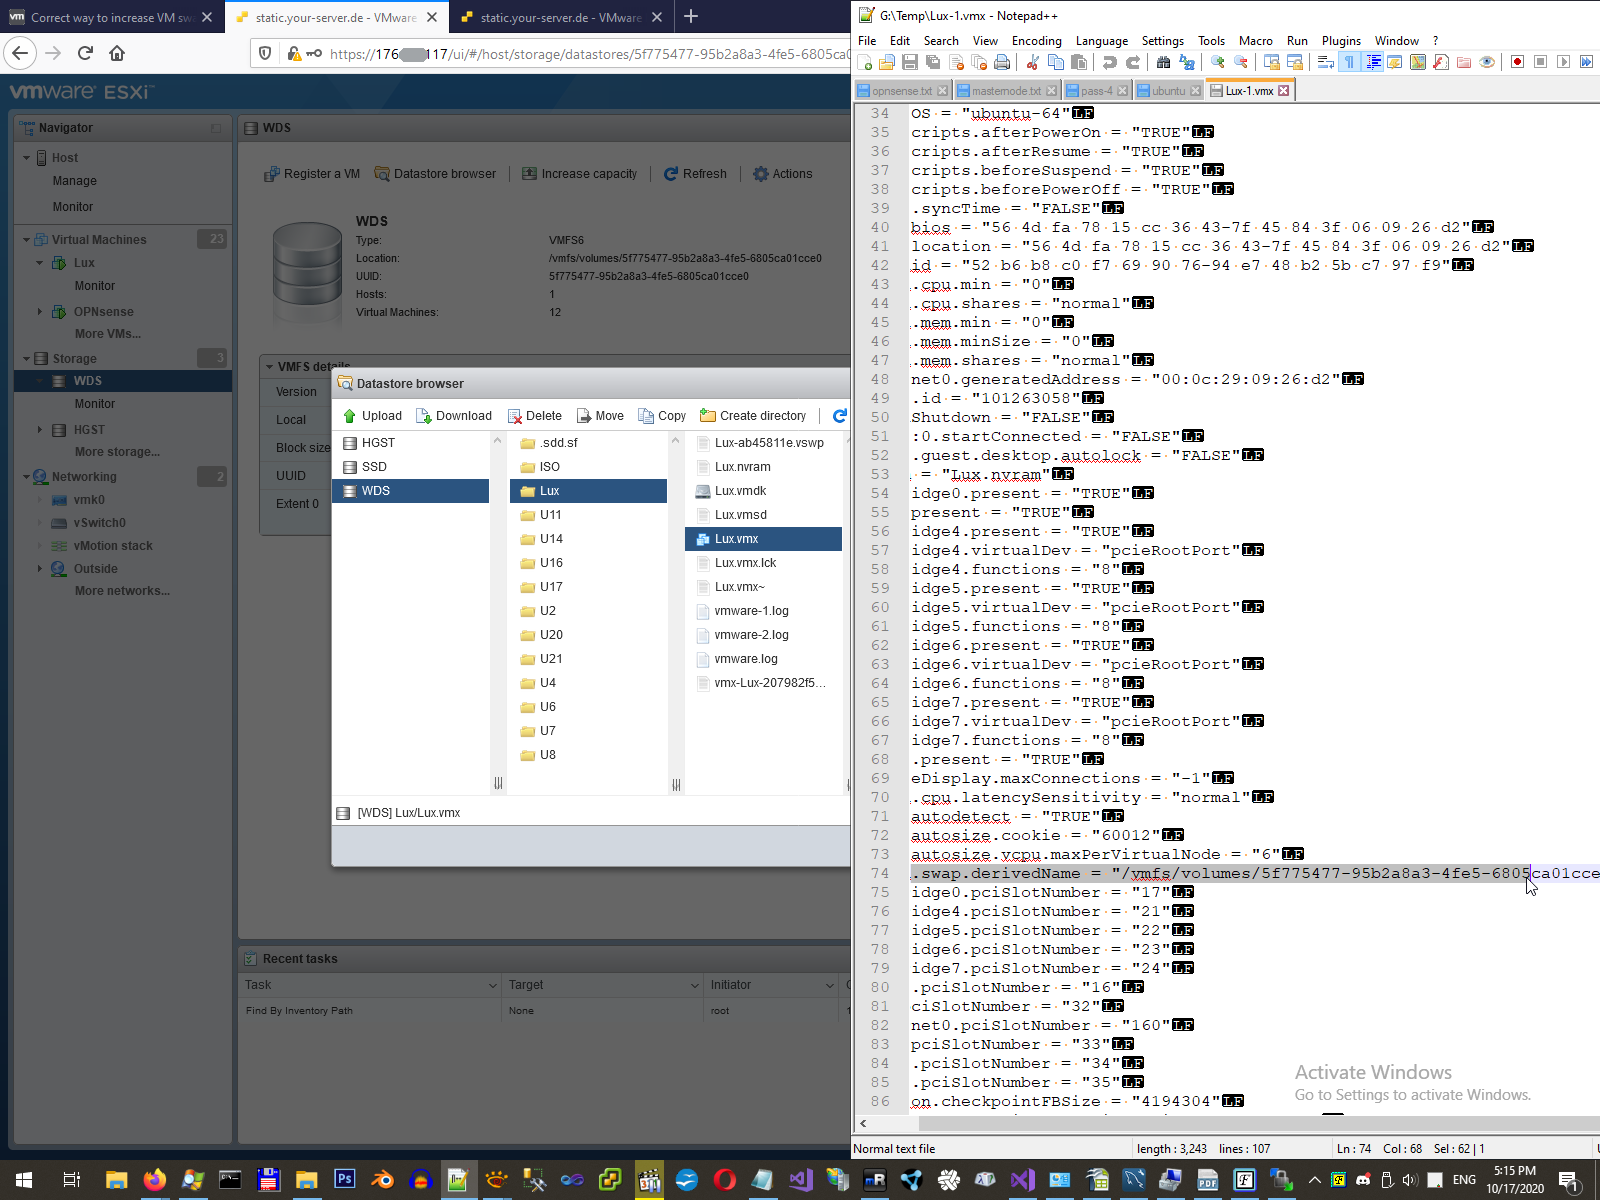
Task: Open Photoshop from the taskbar
Action: [x=345, y=1180]
